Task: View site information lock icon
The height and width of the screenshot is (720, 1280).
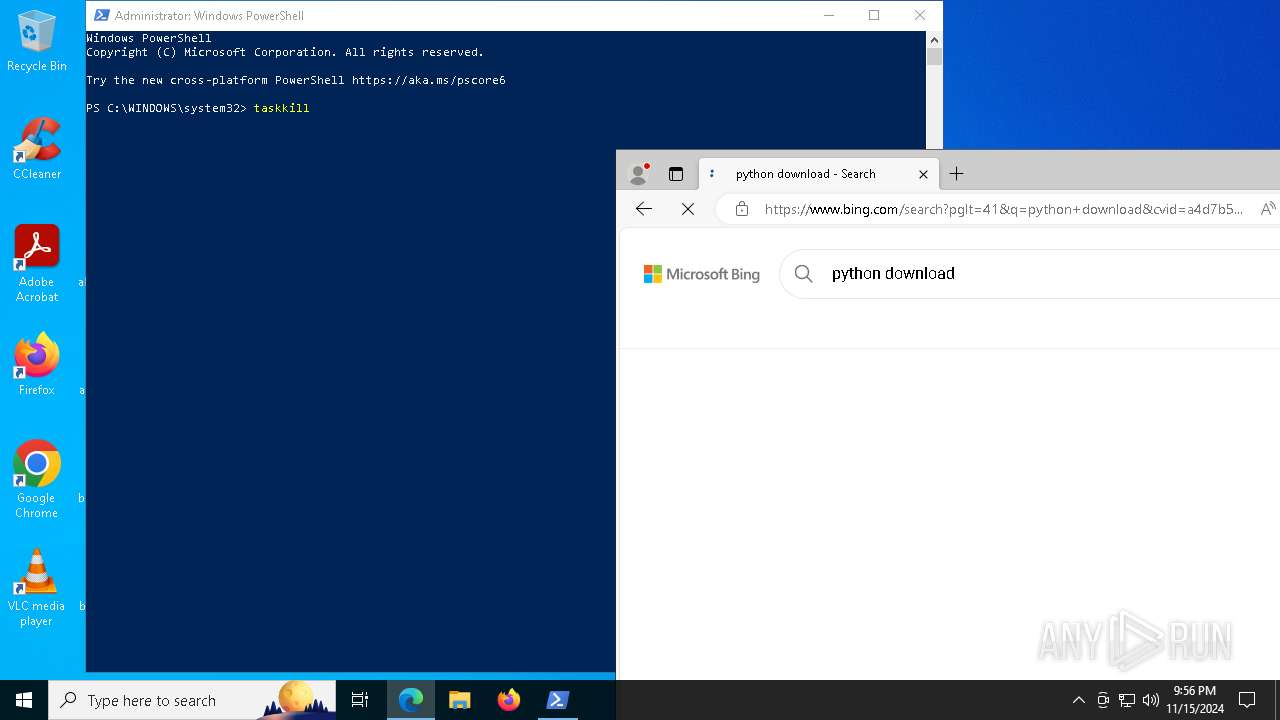Action: coord(741,209)
